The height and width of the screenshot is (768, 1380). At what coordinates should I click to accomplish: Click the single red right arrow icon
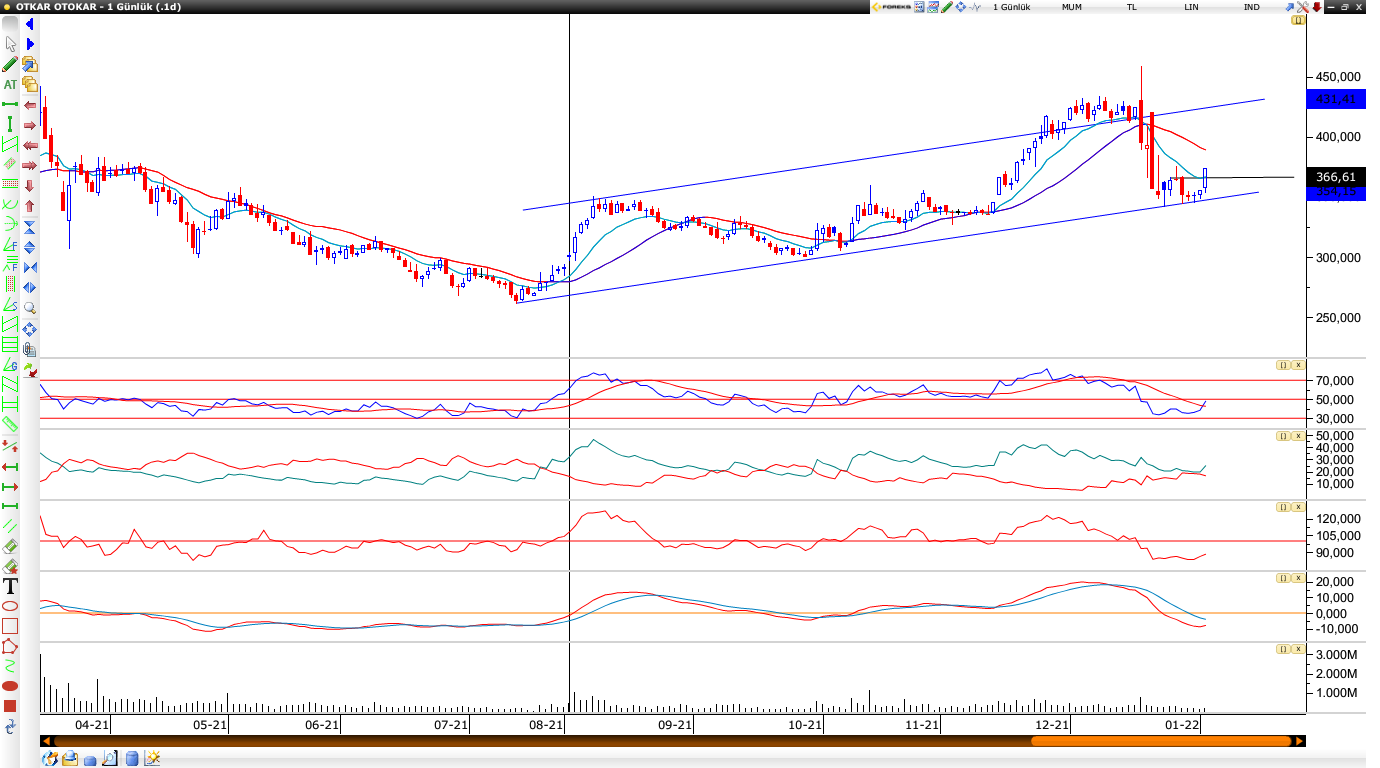[29, 125]
